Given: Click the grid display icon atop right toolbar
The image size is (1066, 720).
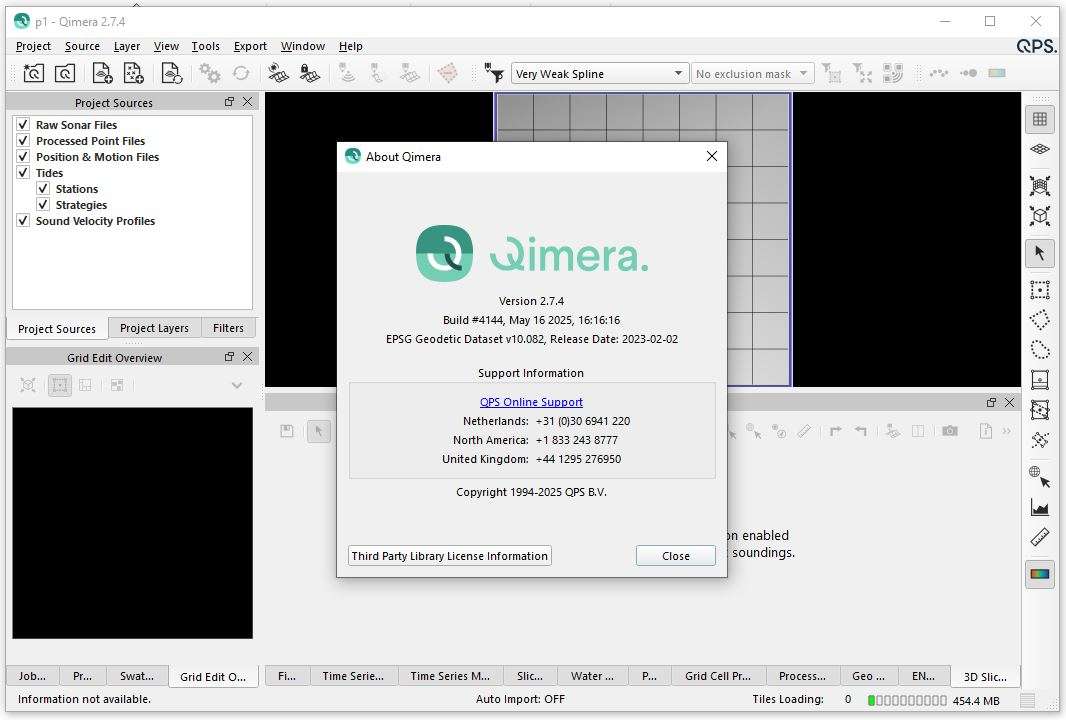Looking at the screenshot, I should click(x=1039, y=118).
